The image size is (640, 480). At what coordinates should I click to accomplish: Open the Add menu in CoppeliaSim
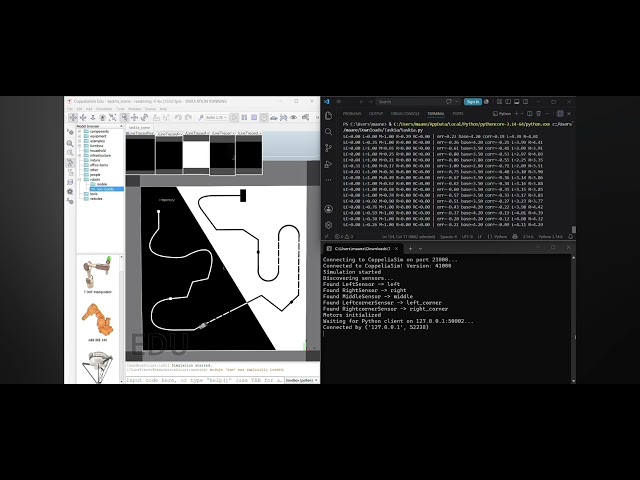pyautogui.click(x=89, y=109)
